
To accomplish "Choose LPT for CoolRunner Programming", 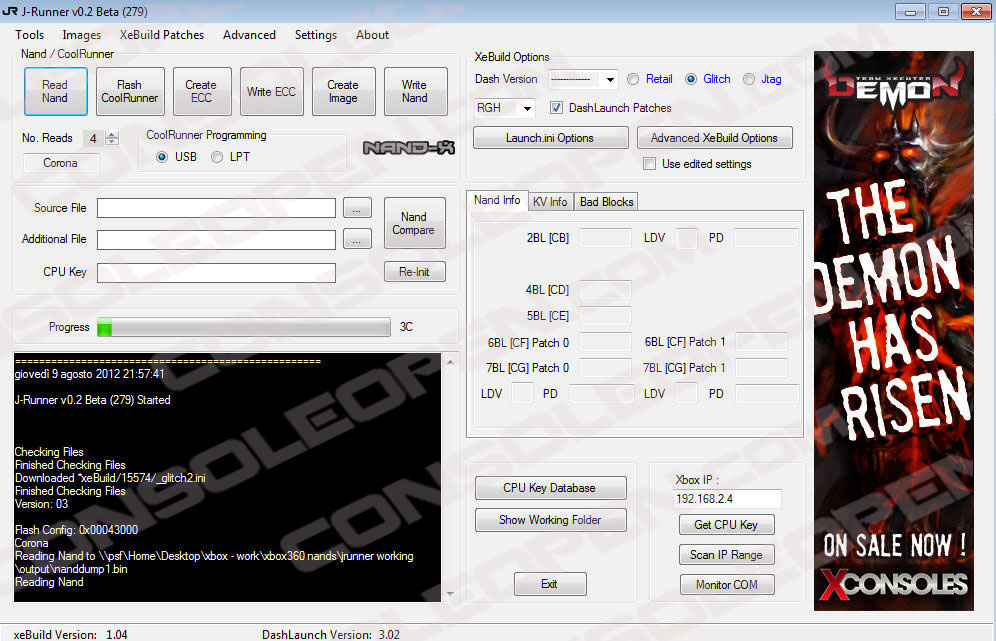I will point(217,157).
